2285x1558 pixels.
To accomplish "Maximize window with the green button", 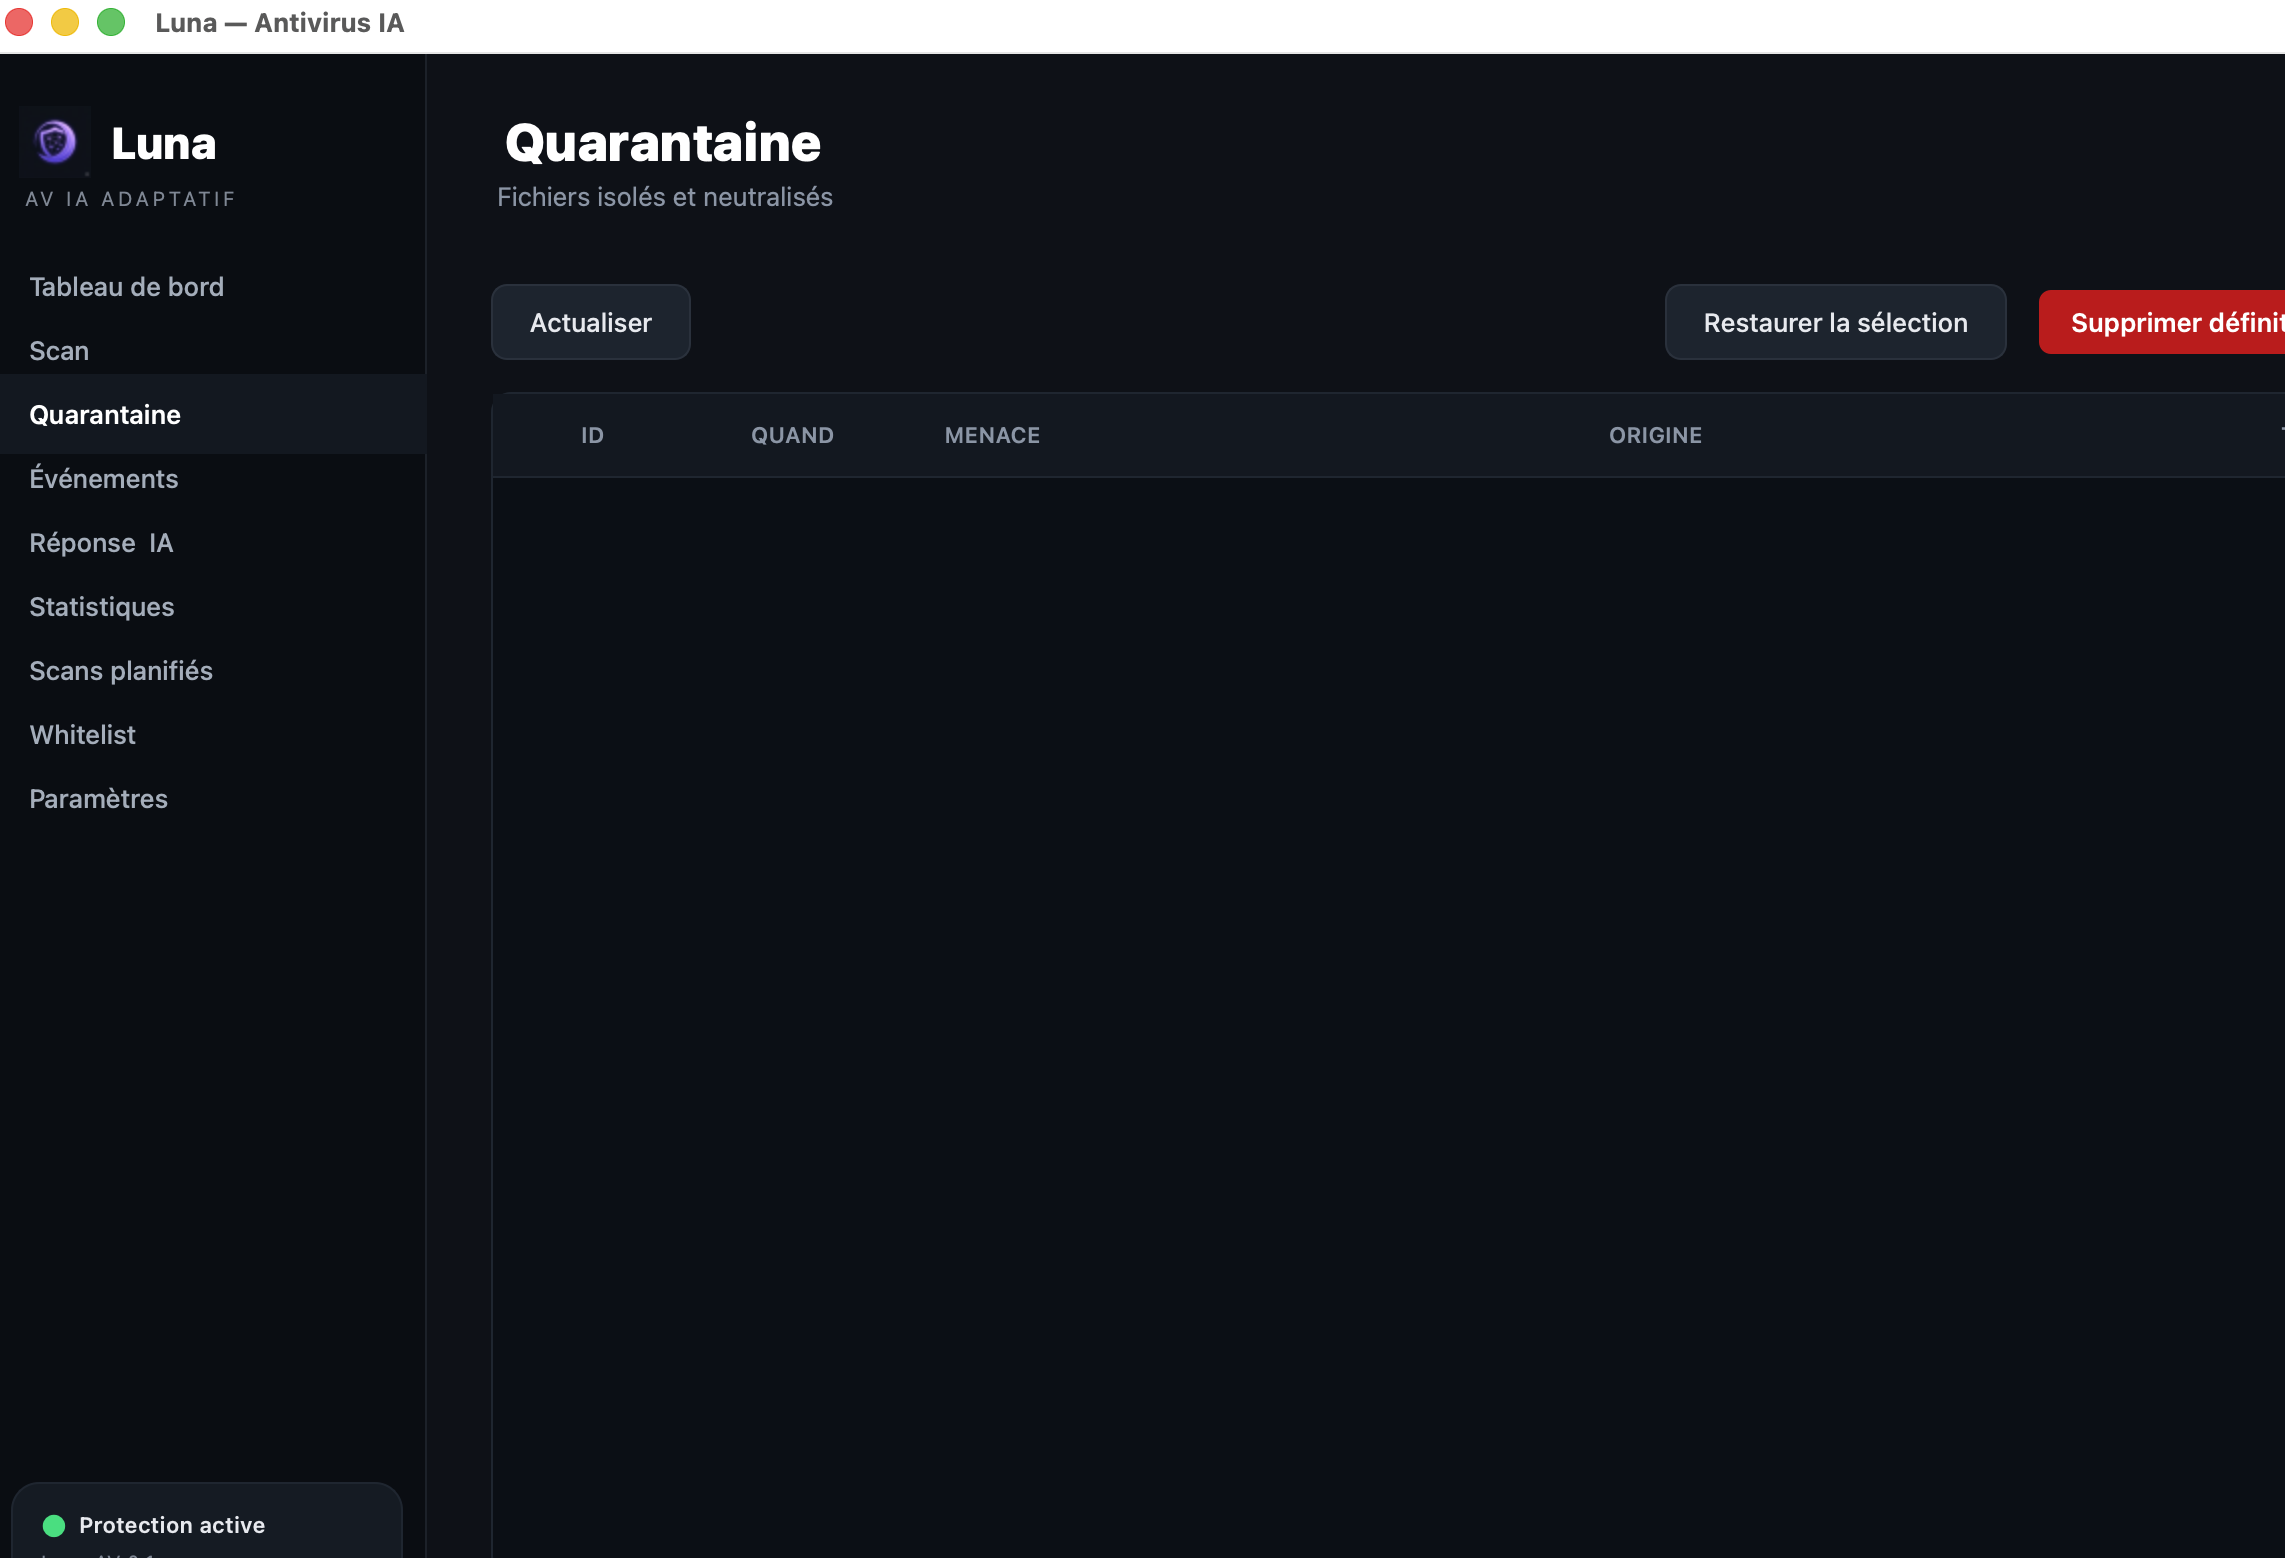I will [111, 22].
